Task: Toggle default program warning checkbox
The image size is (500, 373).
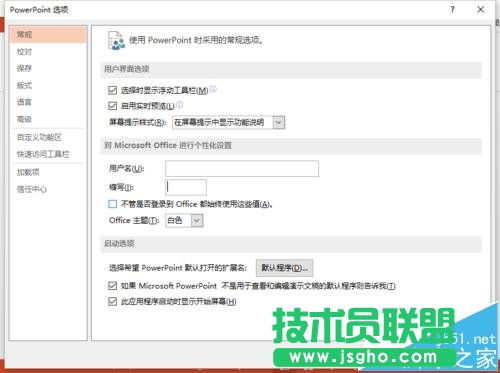Action: (x=113, y=286)
